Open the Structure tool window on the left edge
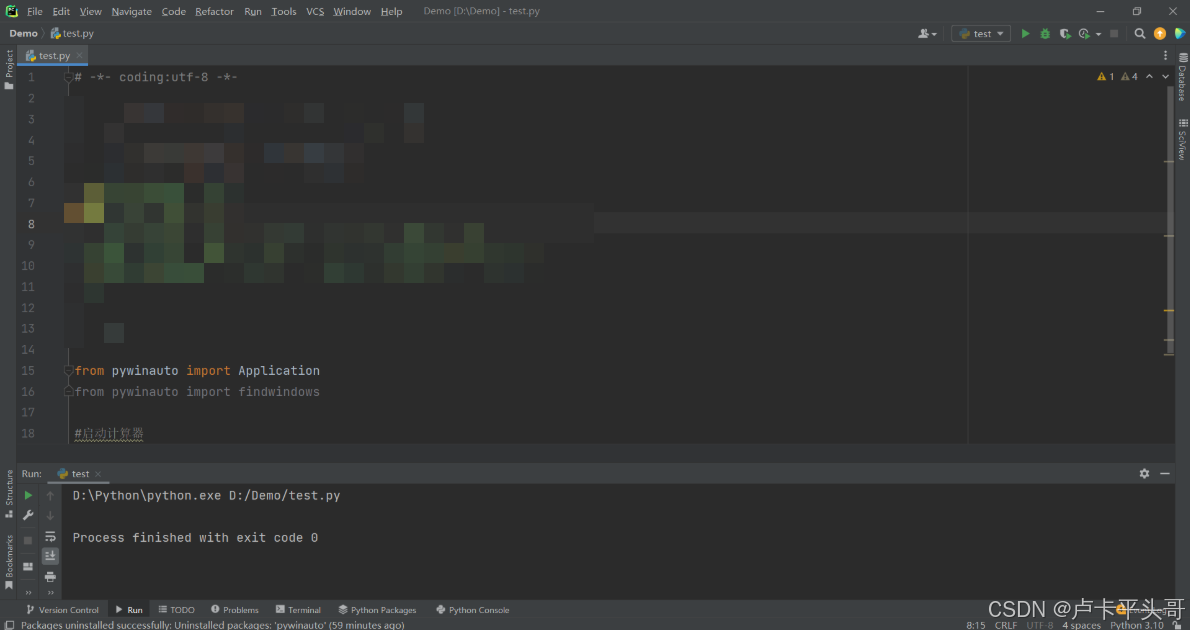 (x=9, y=493)
